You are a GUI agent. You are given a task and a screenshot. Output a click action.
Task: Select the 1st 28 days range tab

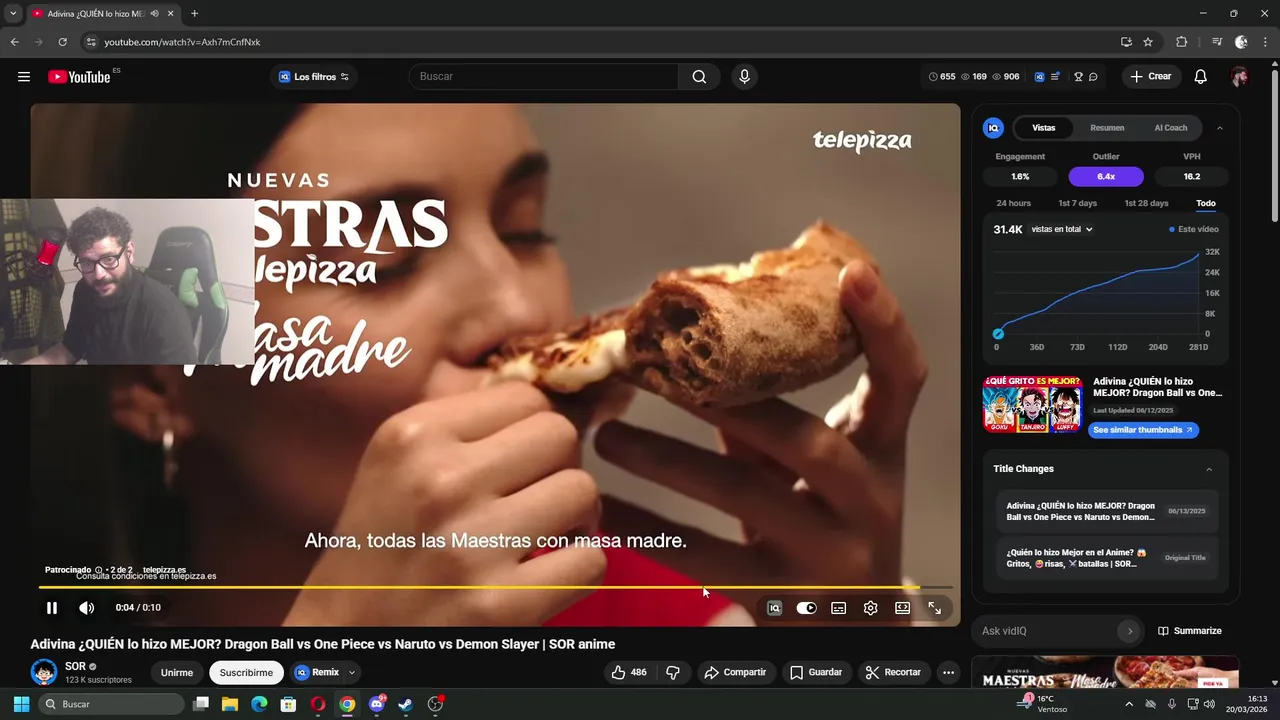(1146, 203)
